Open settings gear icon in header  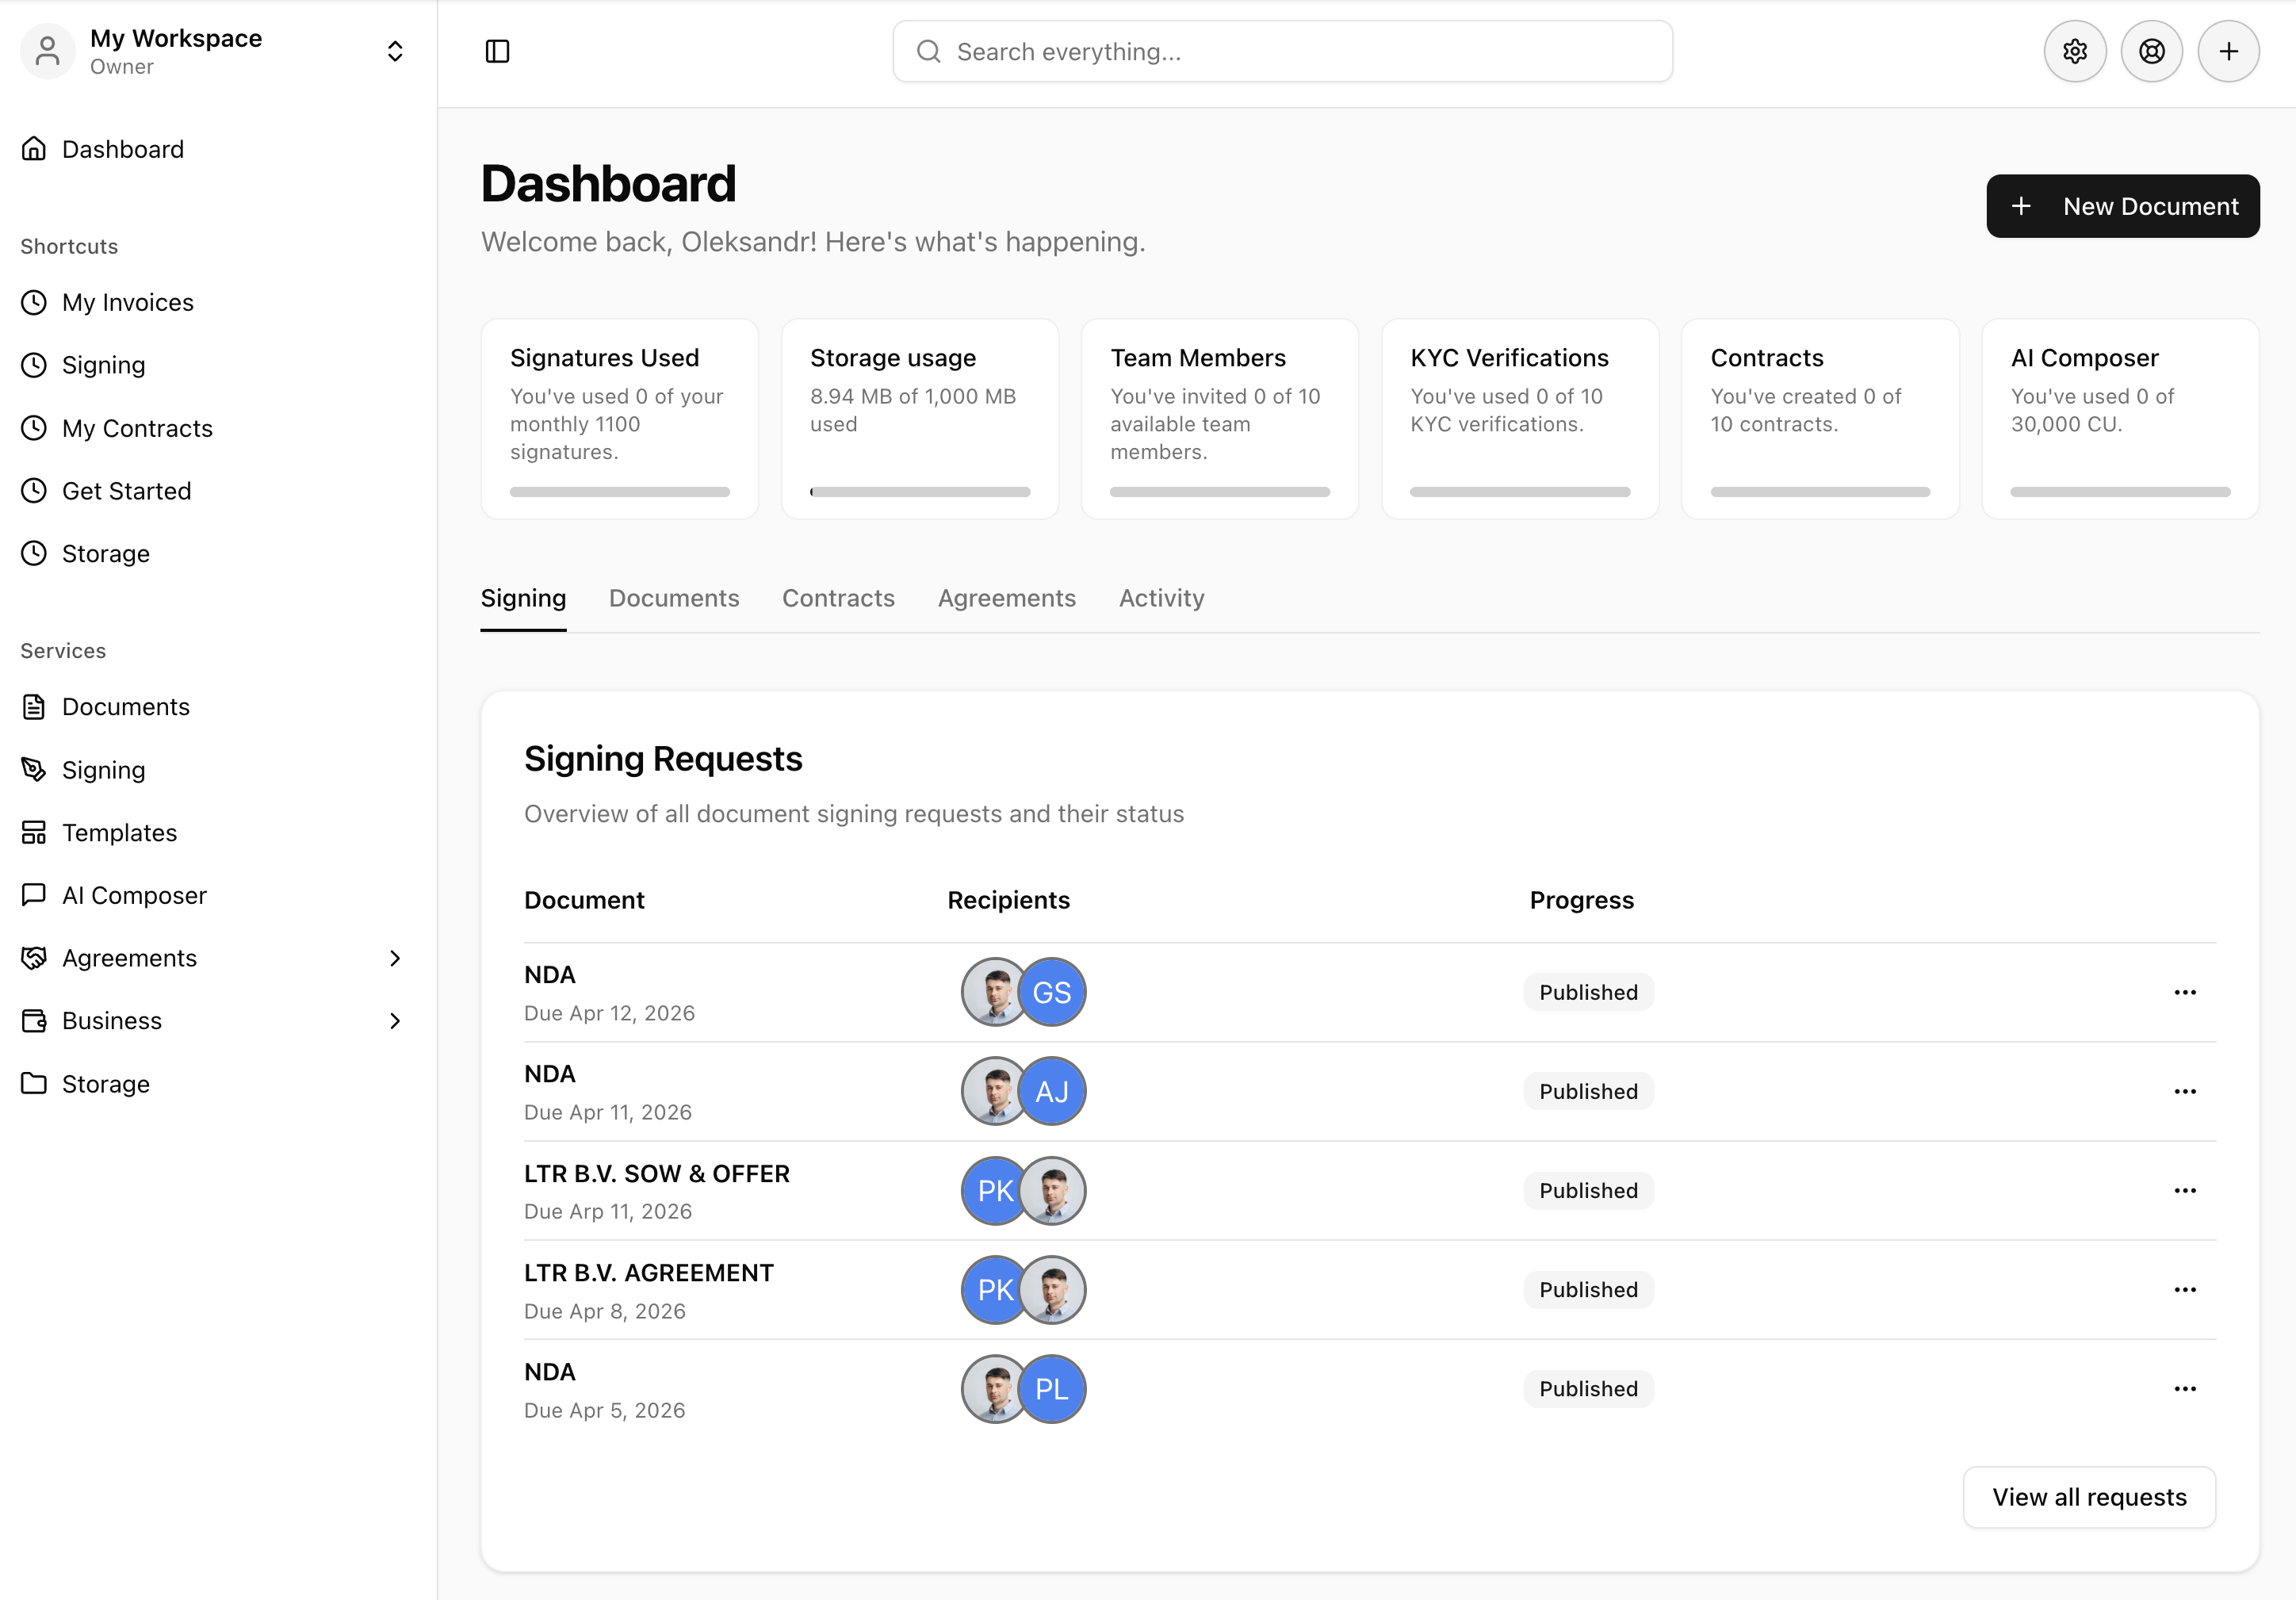[2075, 51]
